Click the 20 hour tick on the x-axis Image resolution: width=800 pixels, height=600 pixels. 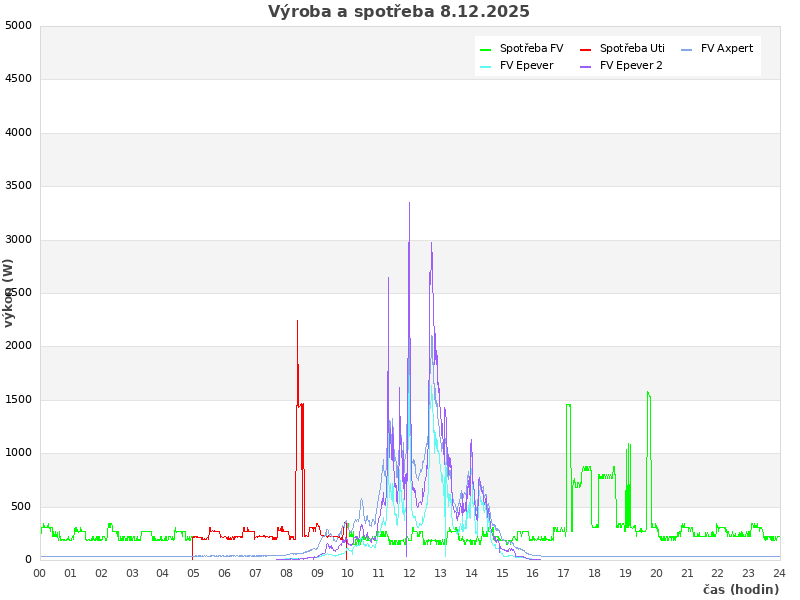coord(656,573)
